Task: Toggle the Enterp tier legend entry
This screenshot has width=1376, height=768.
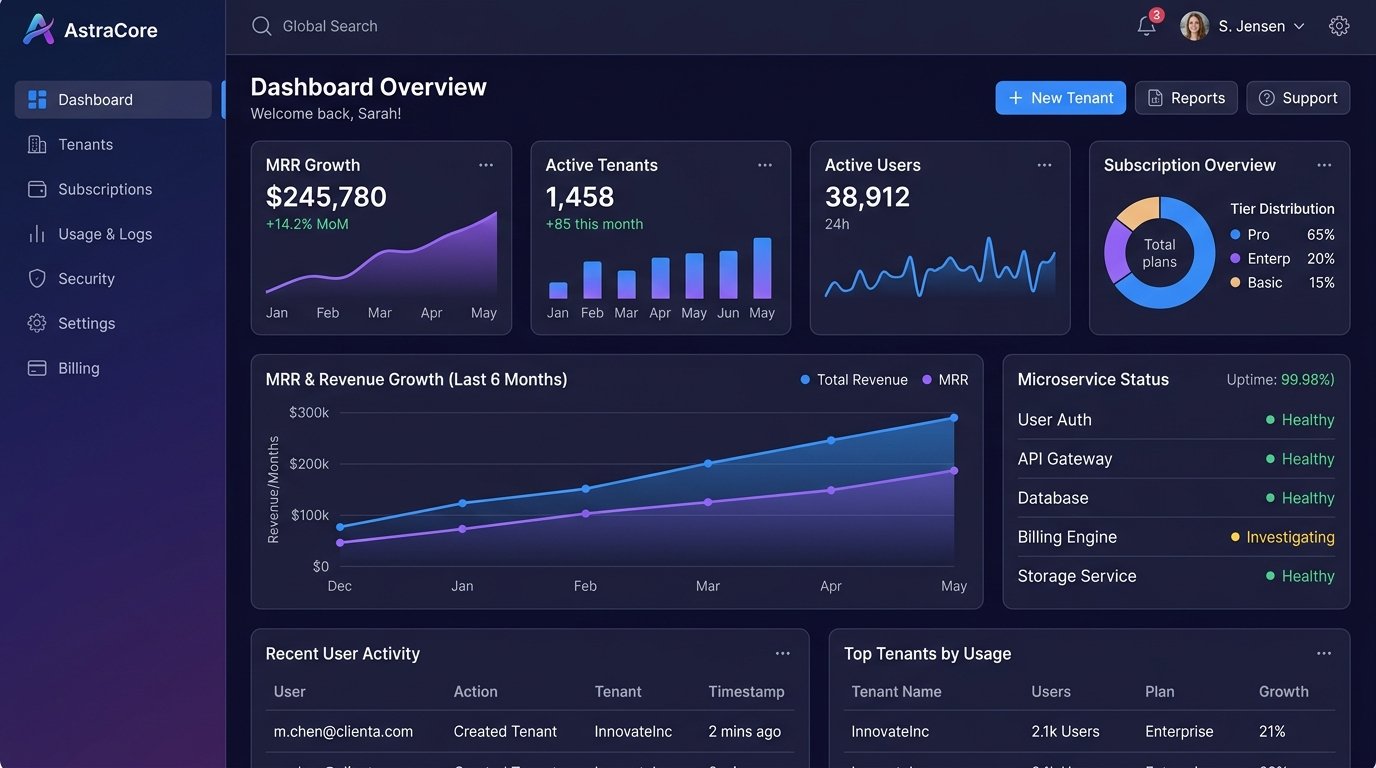Action: tap(1283, 258)
